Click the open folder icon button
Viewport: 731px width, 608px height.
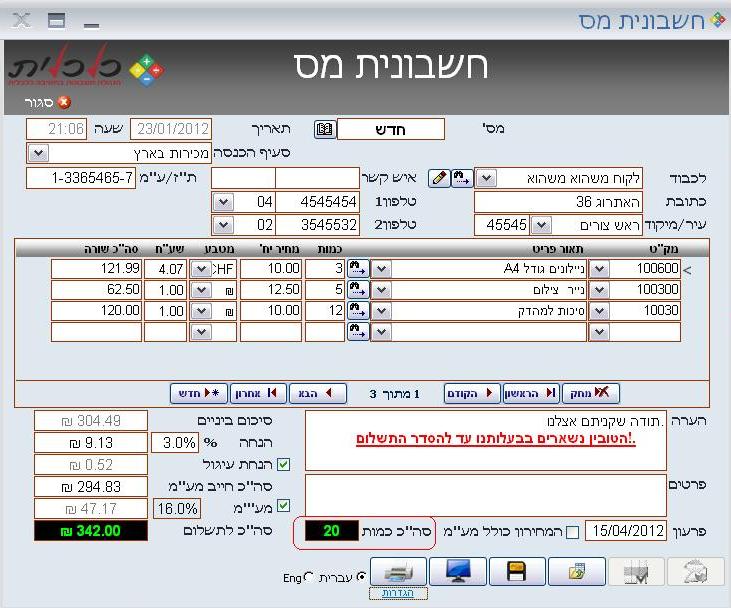pos(577,572)
